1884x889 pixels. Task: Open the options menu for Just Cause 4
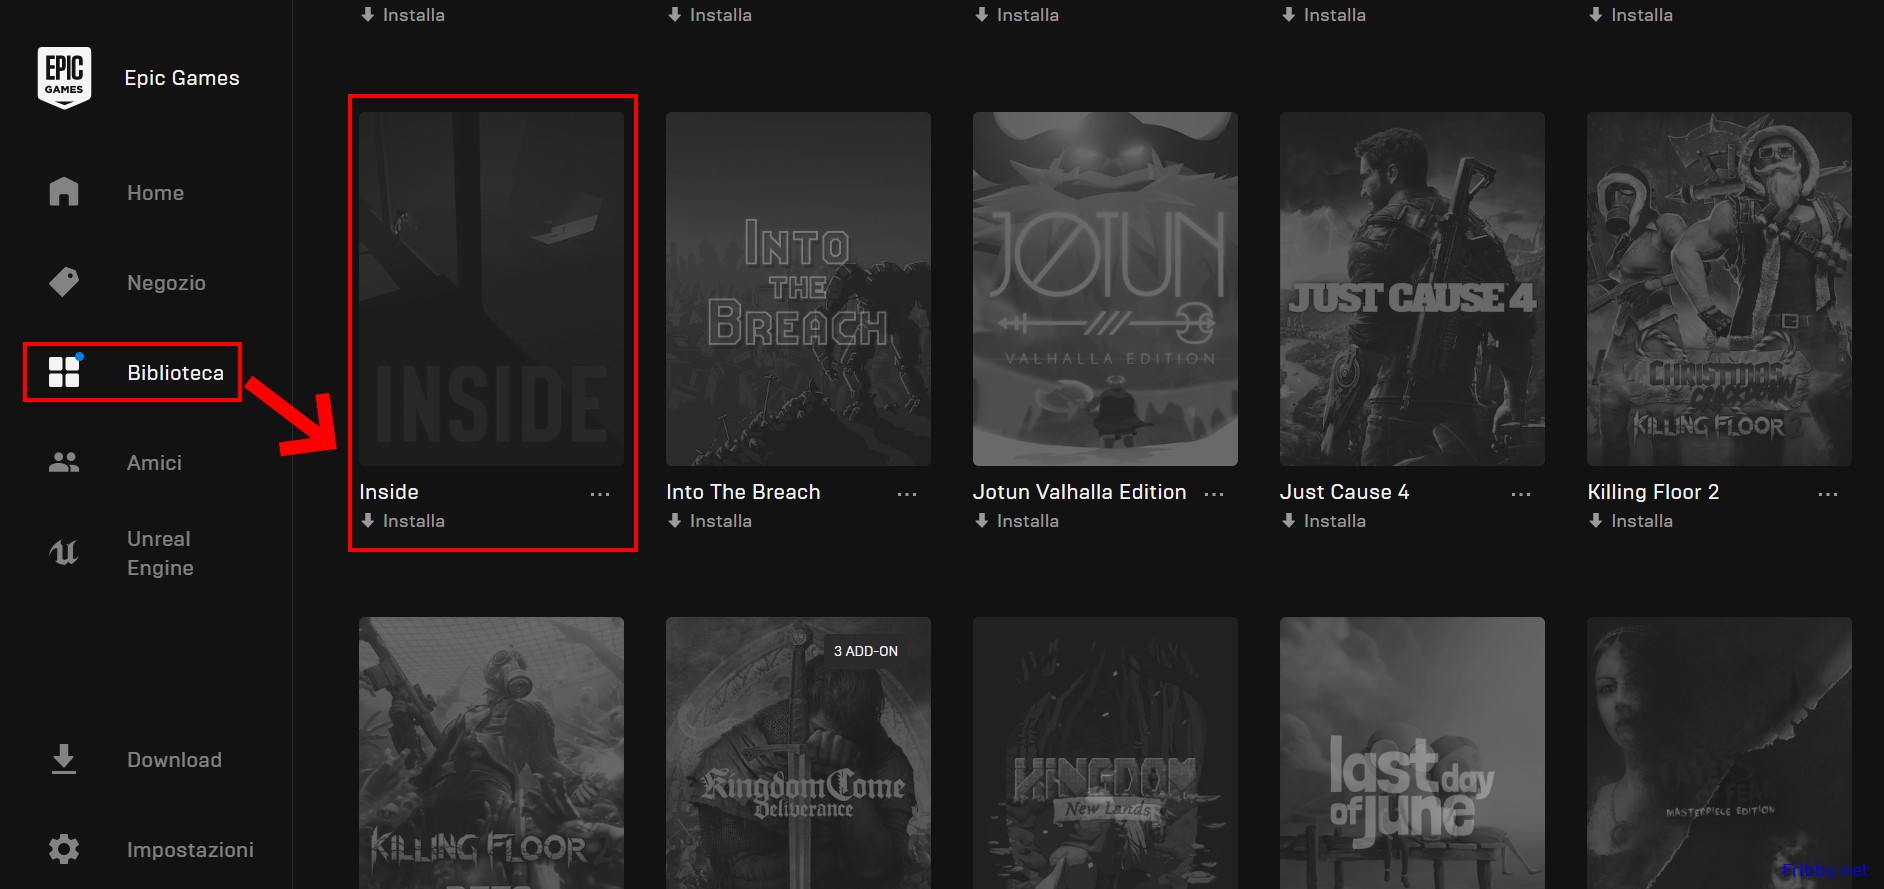(x=1521, y=494)
